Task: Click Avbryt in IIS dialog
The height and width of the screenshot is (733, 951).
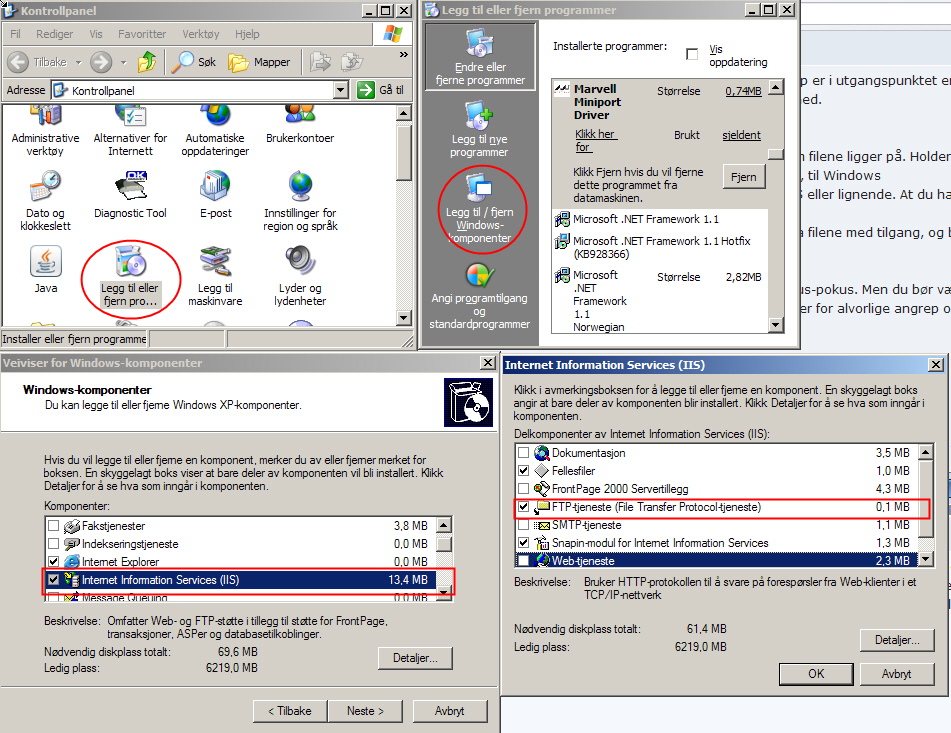Action: [x=896, y=674]
